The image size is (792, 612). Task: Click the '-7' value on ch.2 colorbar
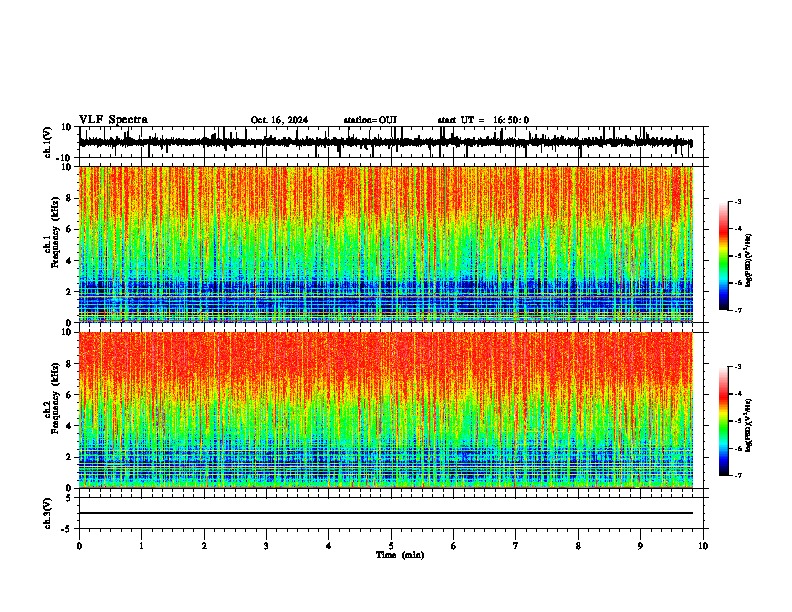(x=737, y=475)
